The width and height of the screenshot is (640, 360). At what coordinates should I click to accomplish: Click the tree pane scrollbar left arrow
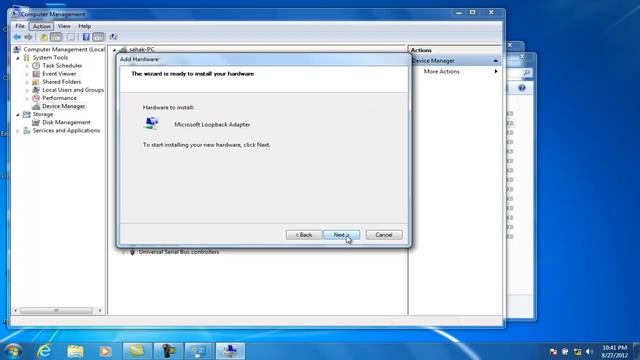(x=16, y=311)
